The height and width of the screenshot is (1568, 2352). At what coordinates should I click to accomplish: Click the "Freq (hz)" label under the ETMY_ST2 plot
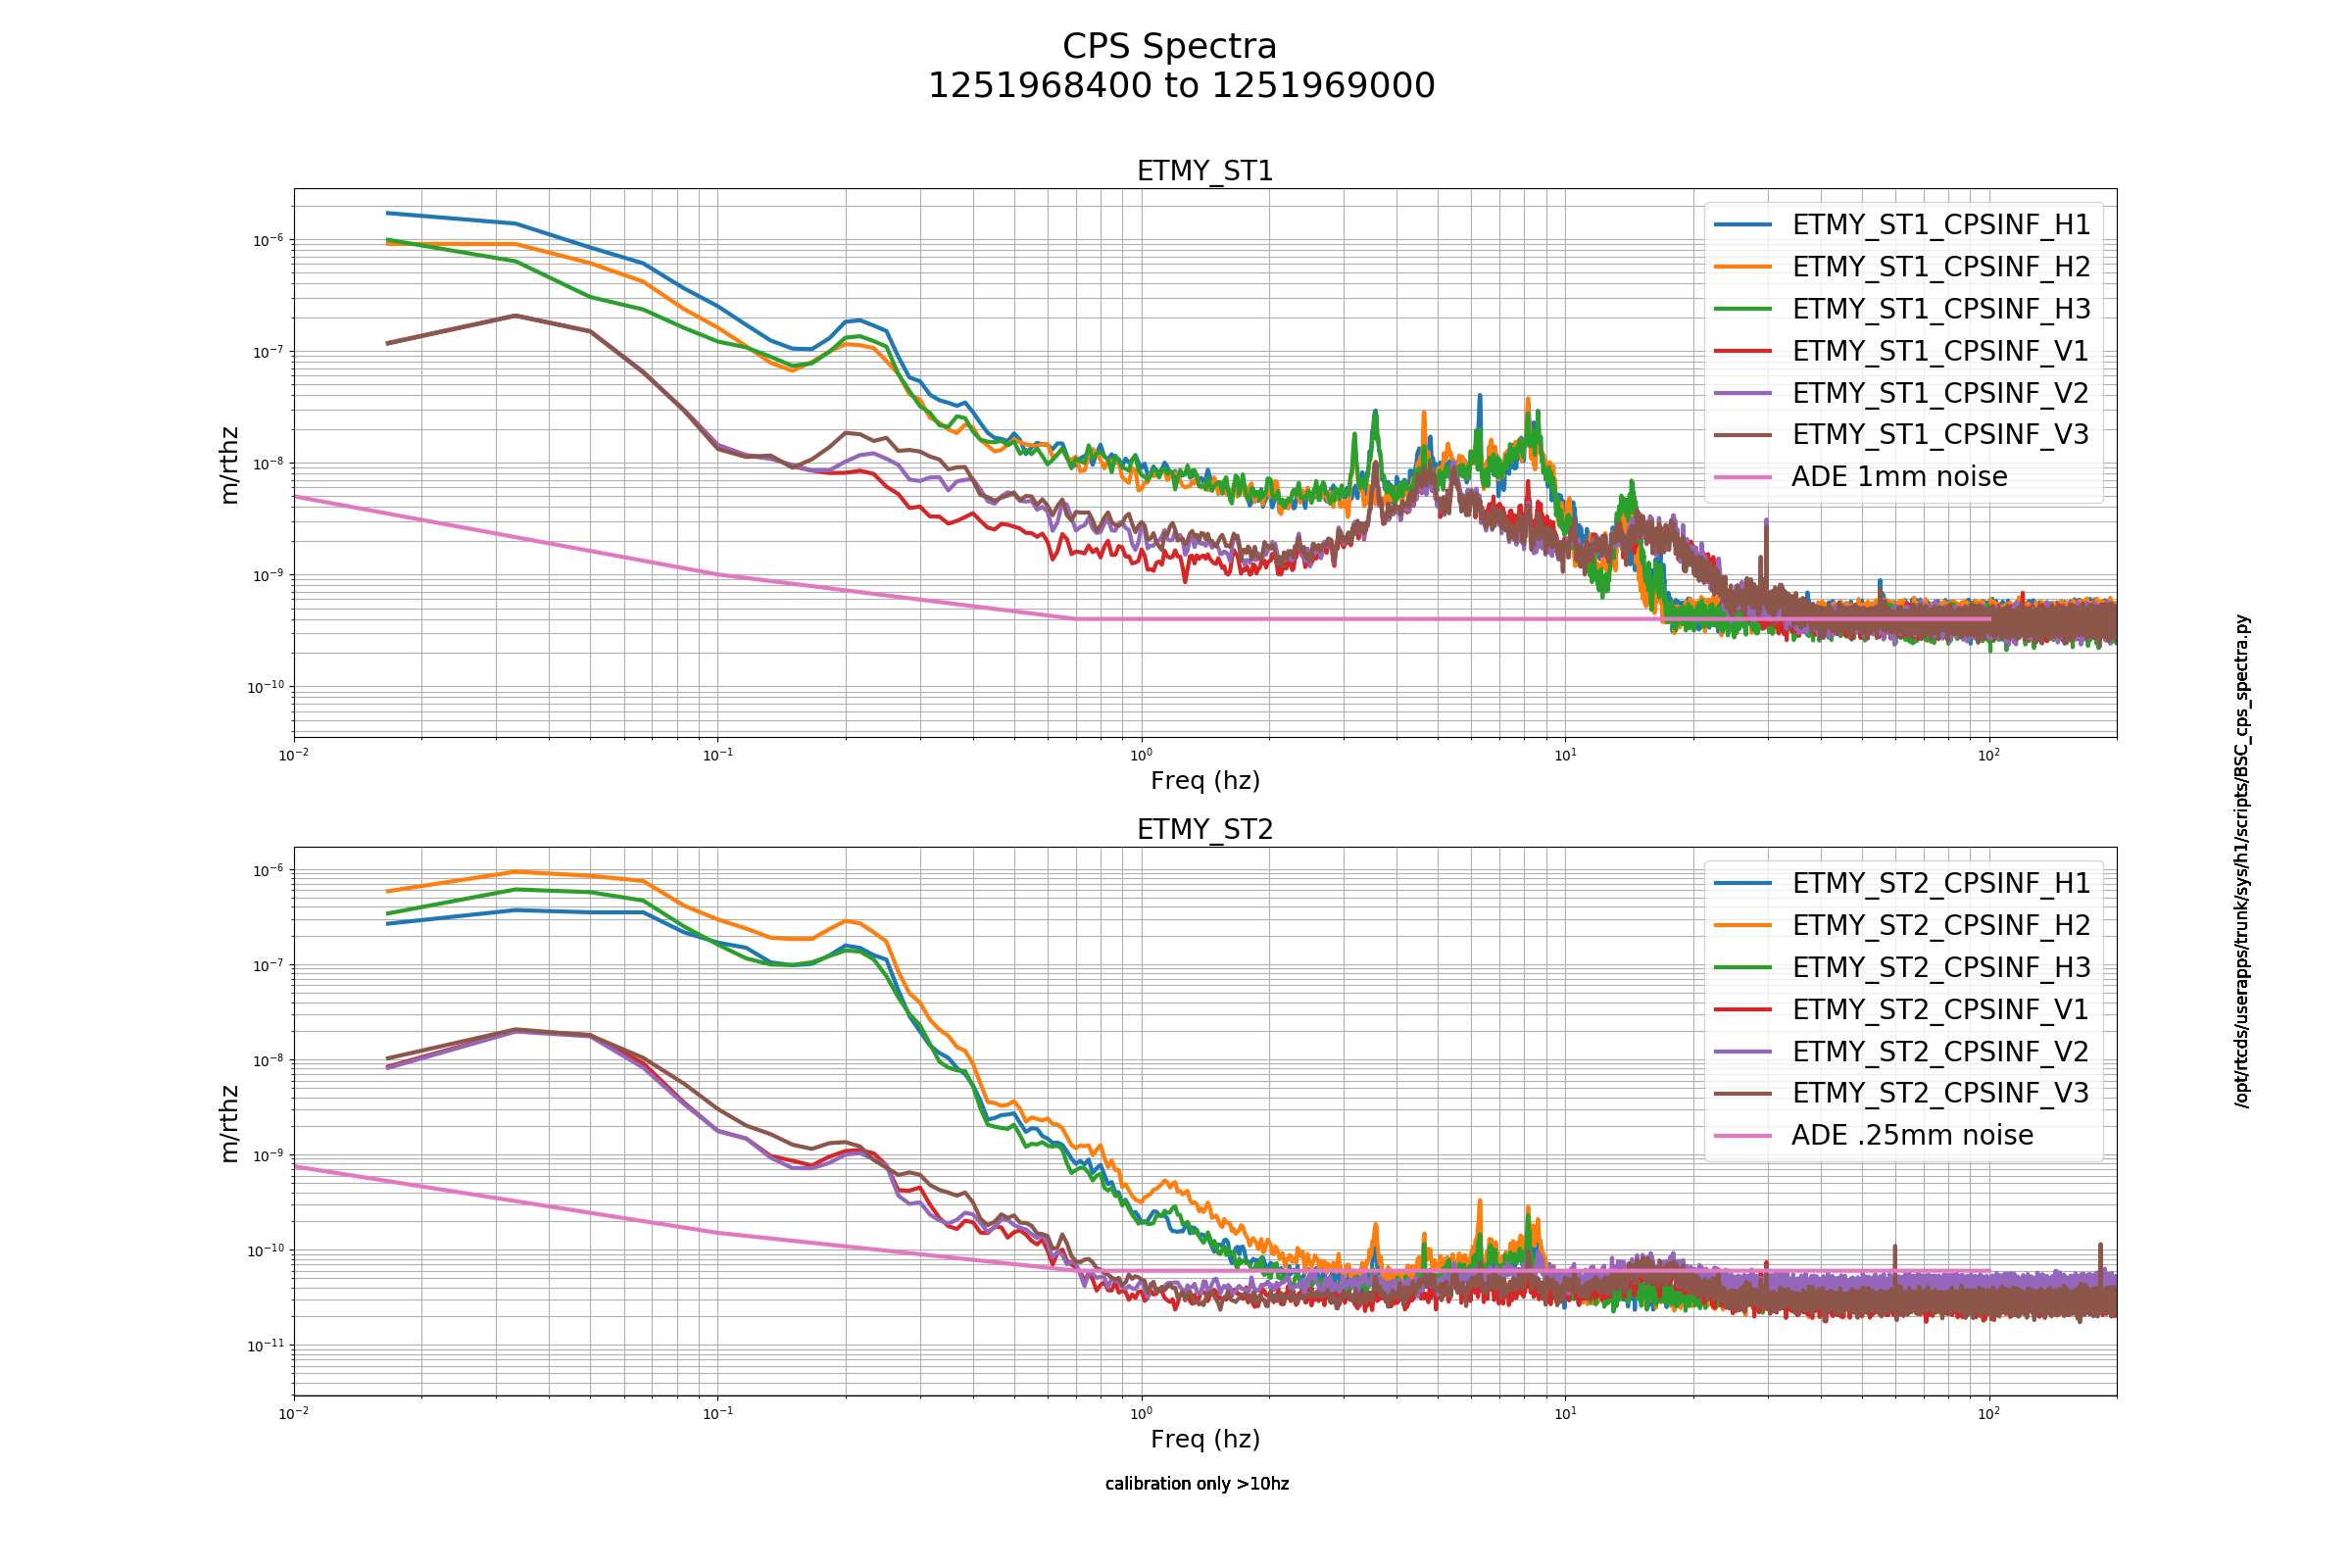tap(1205, 1438)
